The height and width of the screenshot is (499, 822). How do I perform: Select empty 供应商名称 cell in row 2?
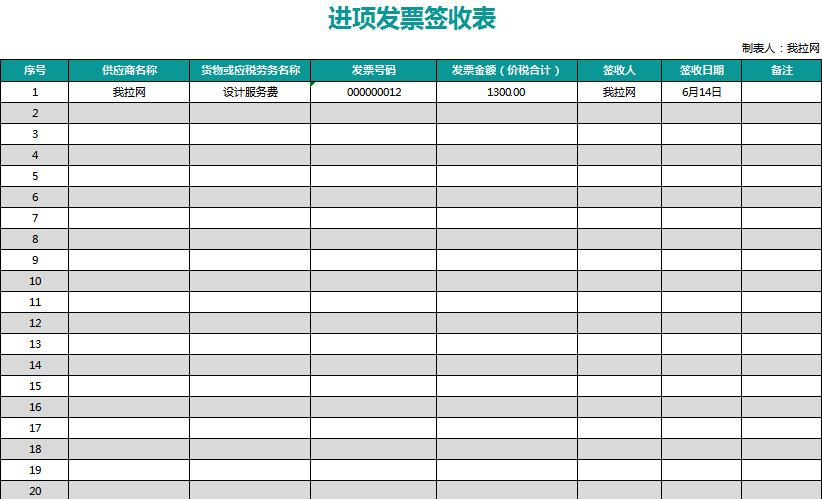pos(129,113)
